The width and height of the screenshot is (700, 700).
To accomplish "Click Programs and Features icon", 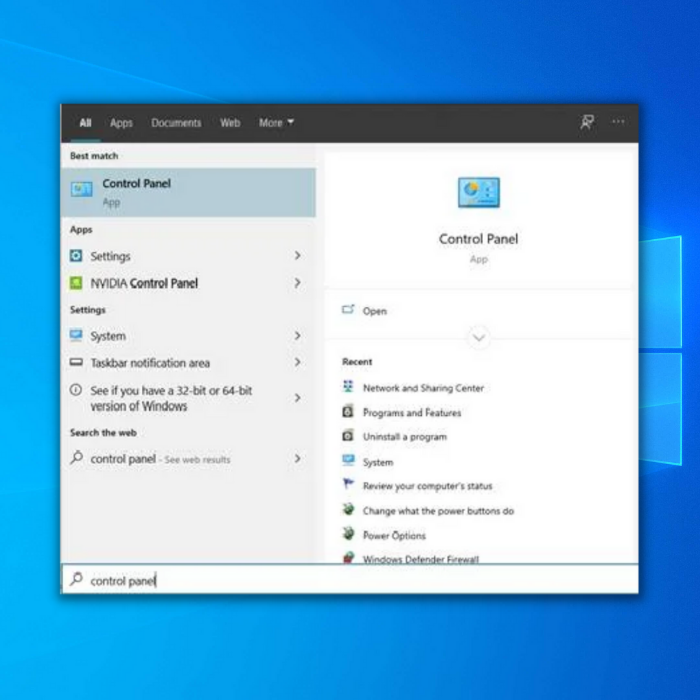I will point(348,411).
